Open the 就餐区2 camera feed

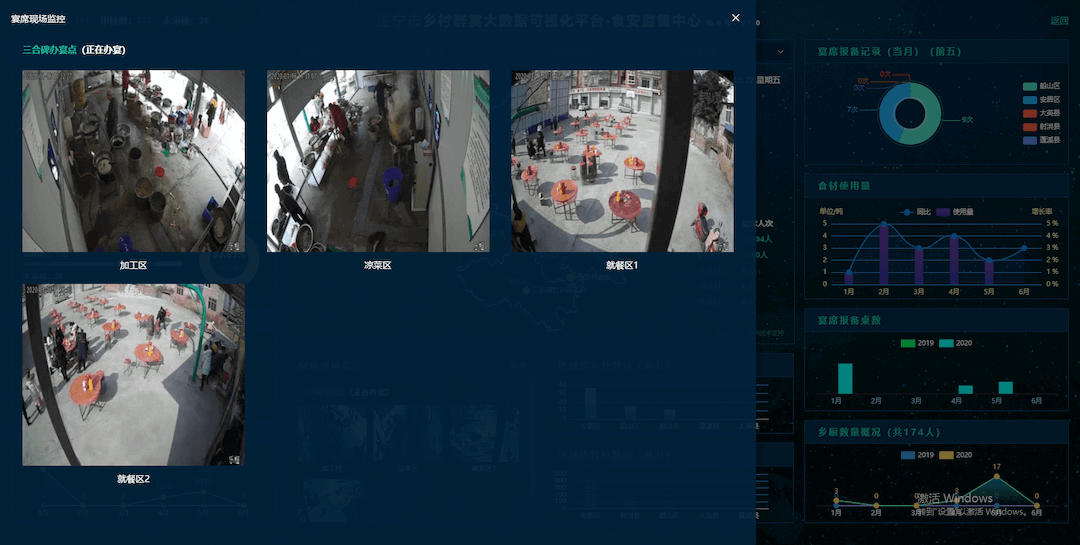tap(133, 375)
